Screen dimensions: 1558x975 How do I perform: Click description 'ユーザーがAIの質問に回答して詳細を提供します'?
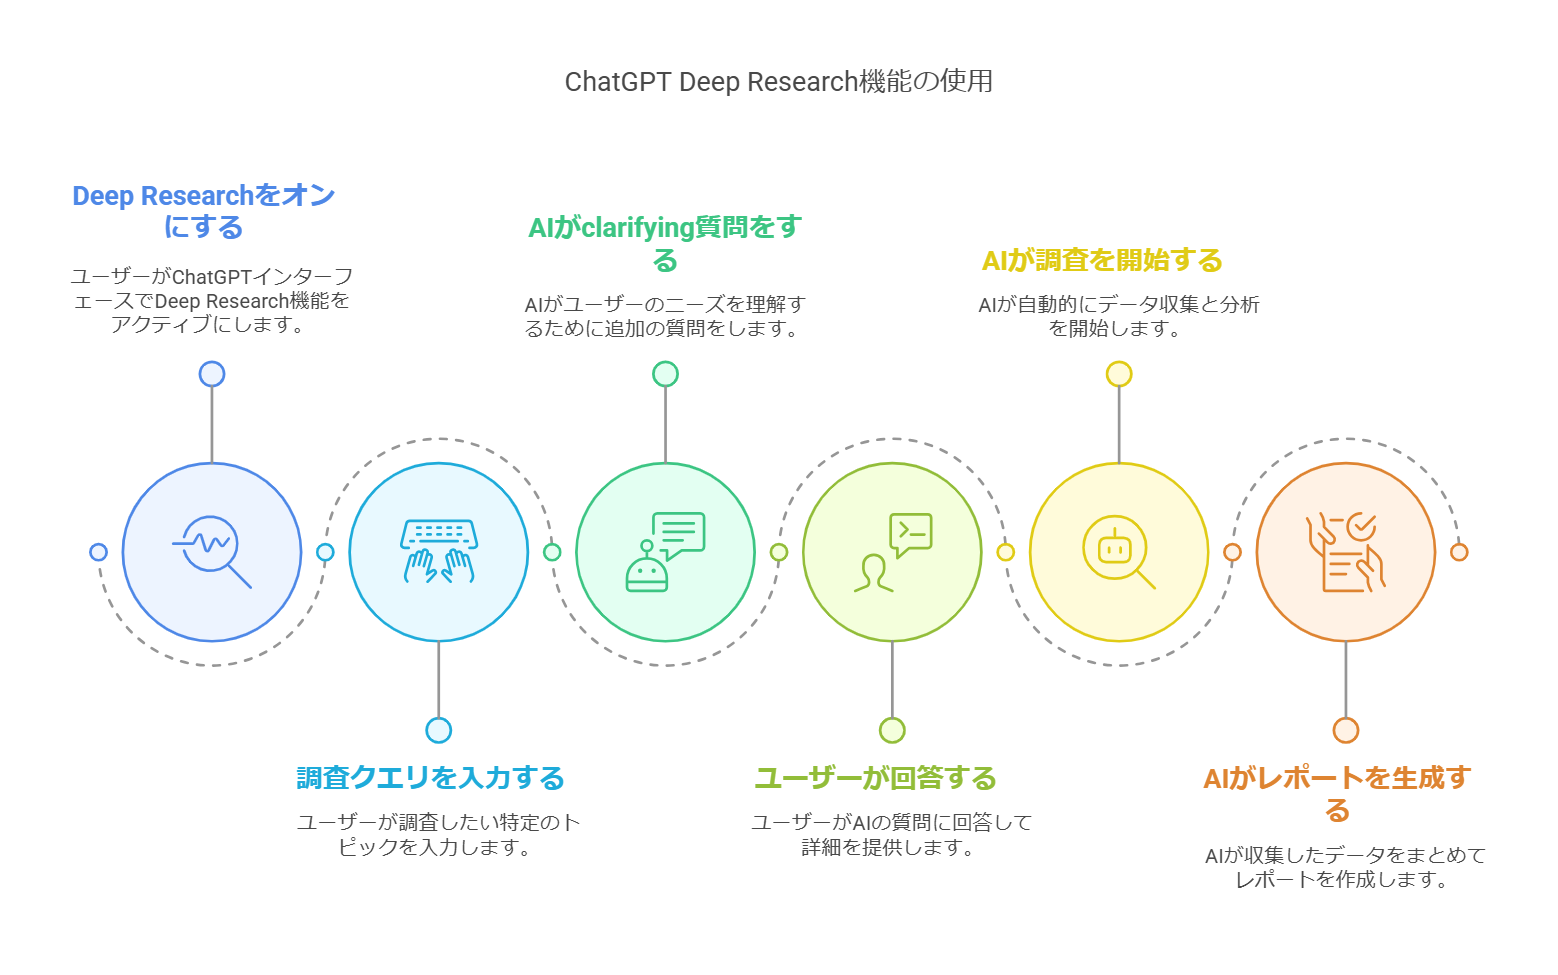point(890,835)
